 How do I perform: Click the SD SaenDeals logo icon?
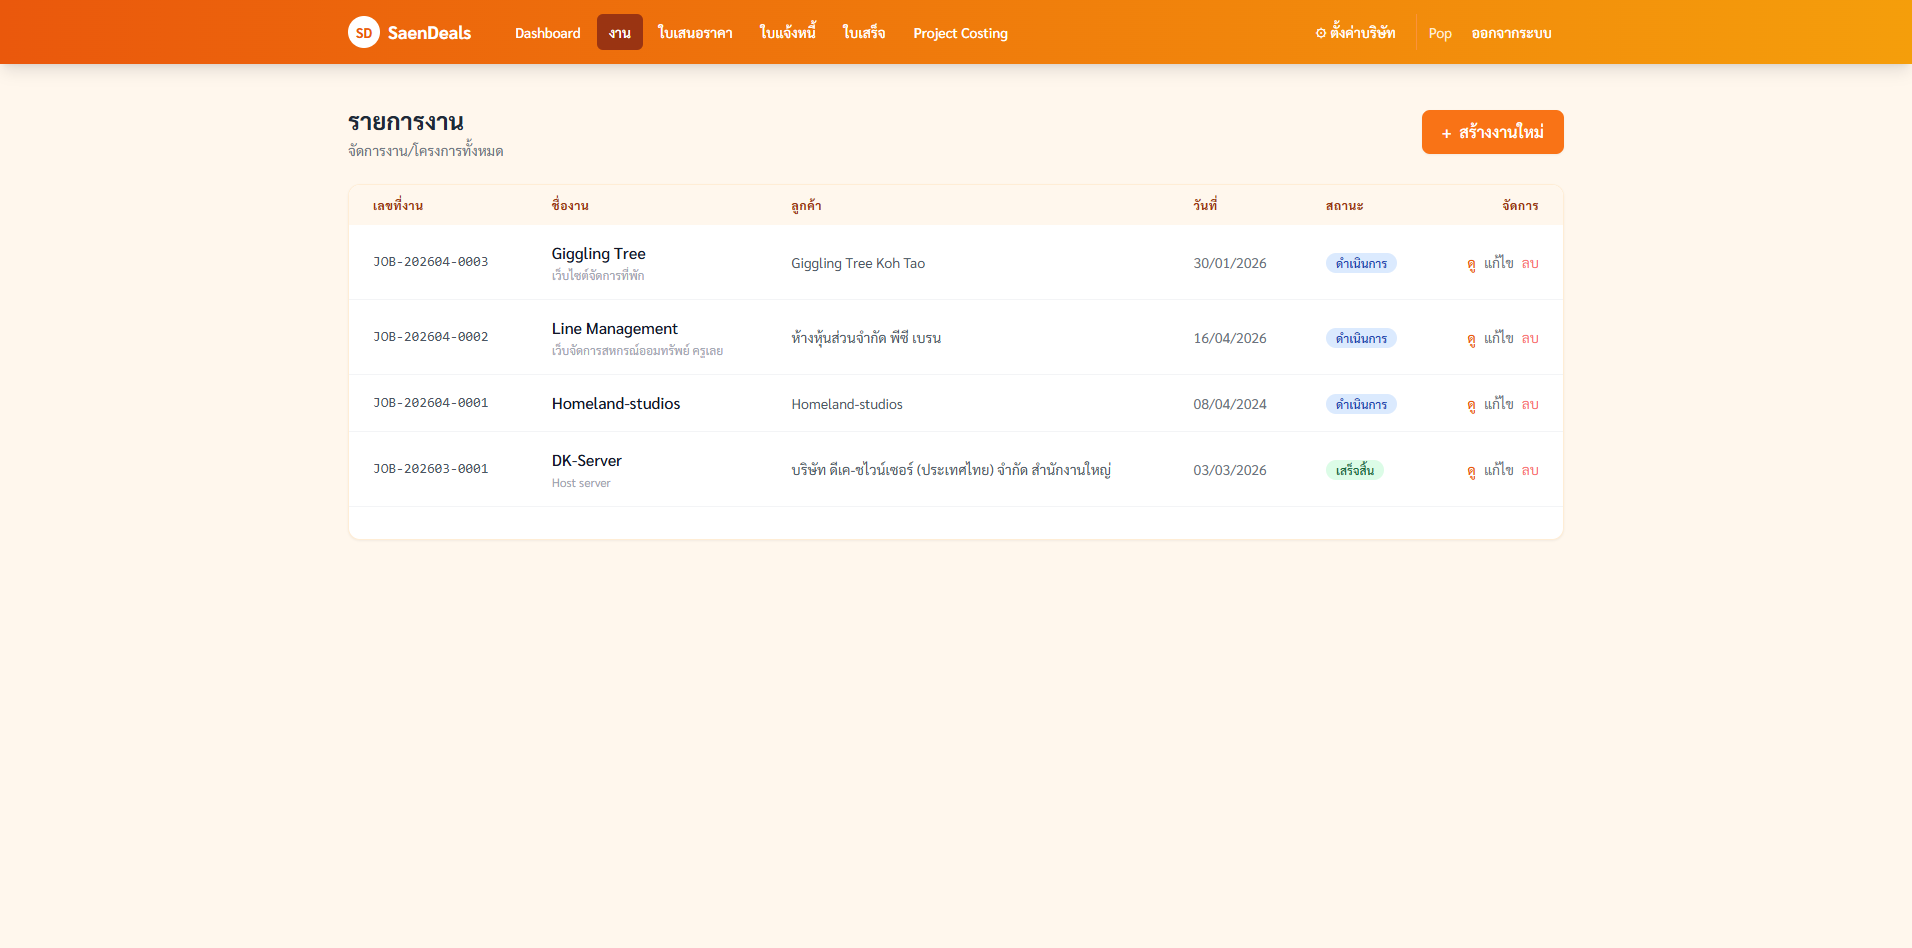pos(364,32)
